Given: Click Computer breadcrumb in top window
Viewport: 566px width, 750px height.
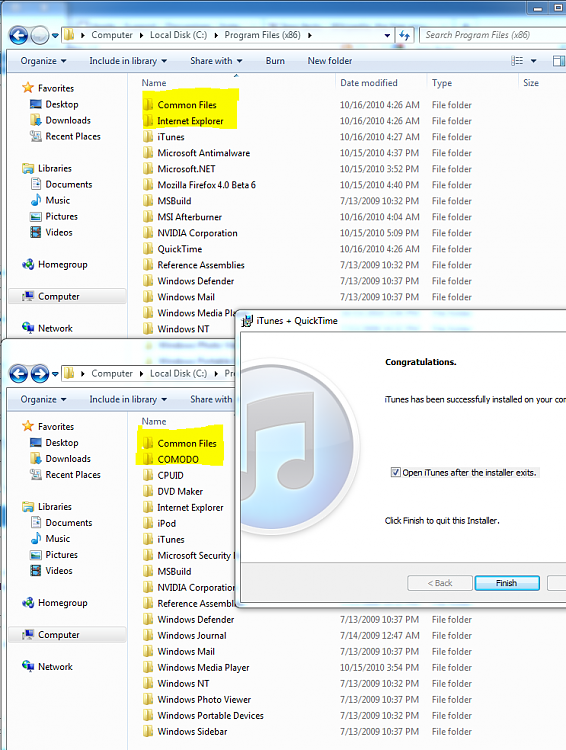Looking at the screenshot, I should [112, 35].
